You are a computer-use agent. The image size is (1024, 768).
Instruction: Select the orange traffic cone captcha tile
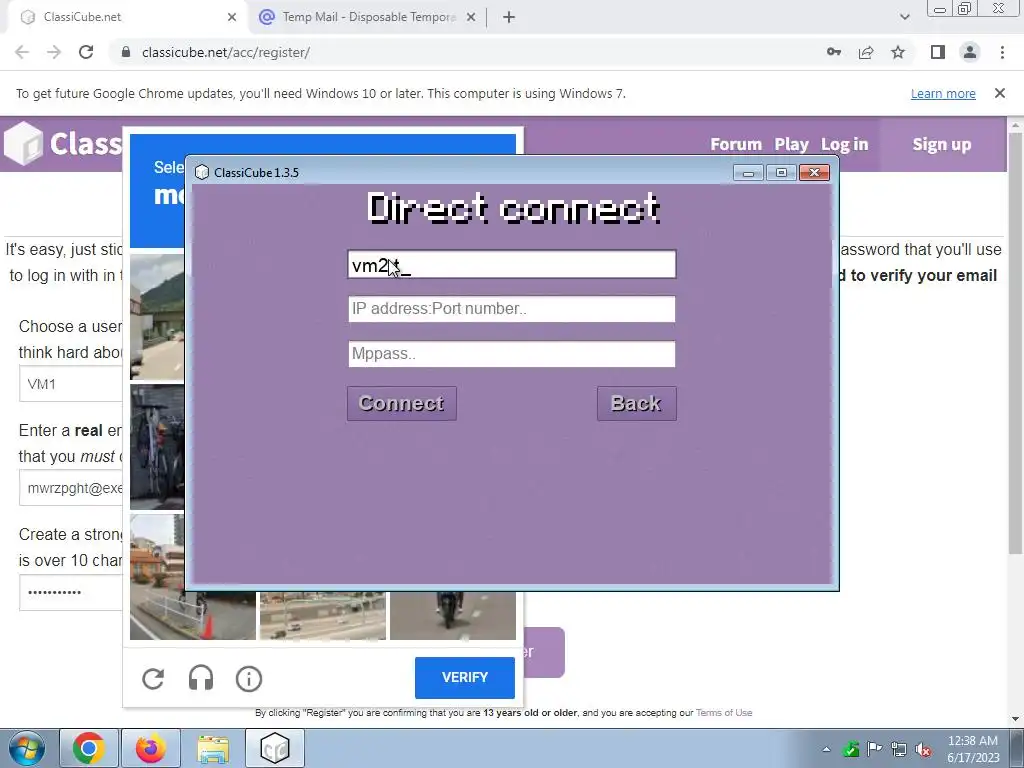(193, 615)
